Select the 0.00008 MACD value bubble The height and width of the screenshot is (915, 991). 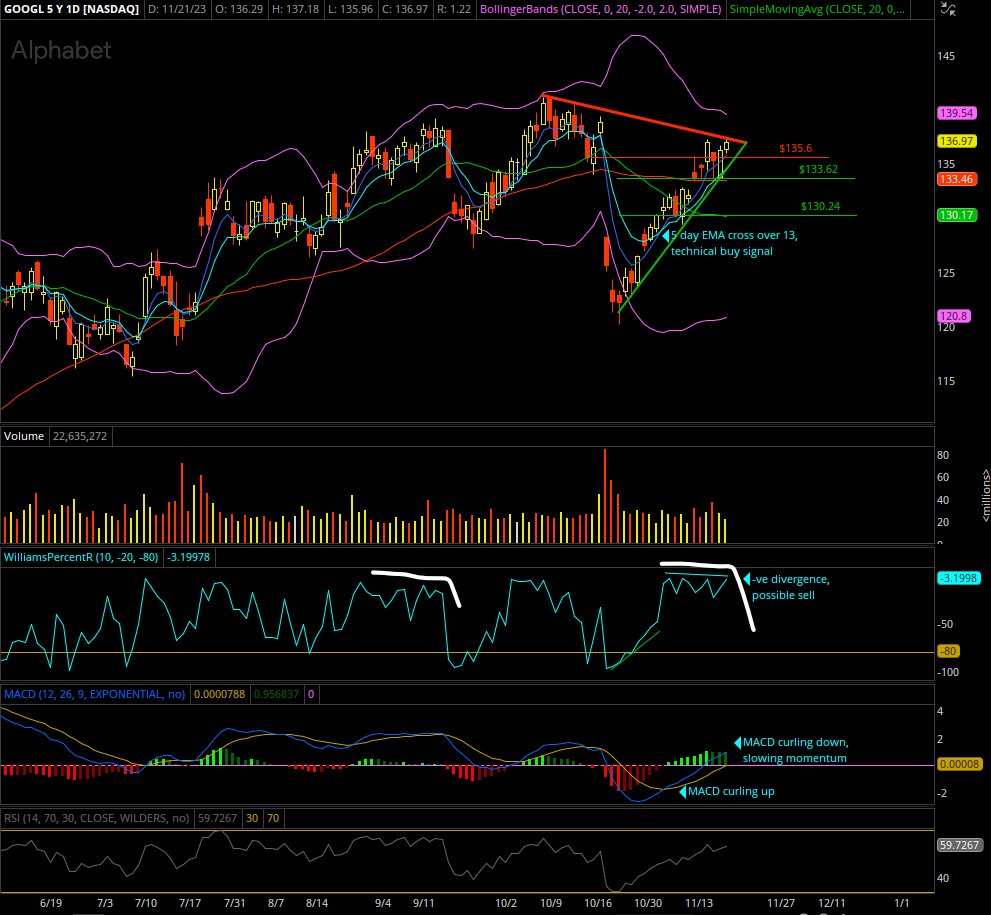click(x=959, y=764)
